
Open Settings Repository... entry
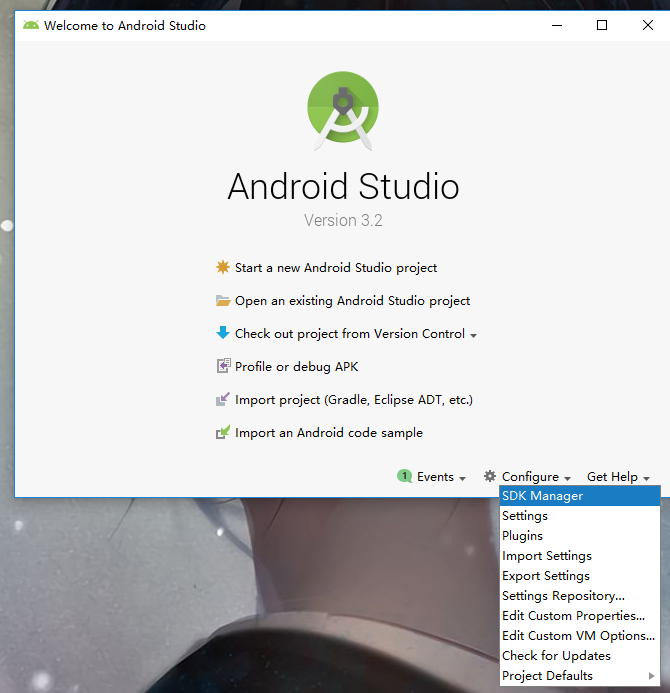[x=580, y=596]
